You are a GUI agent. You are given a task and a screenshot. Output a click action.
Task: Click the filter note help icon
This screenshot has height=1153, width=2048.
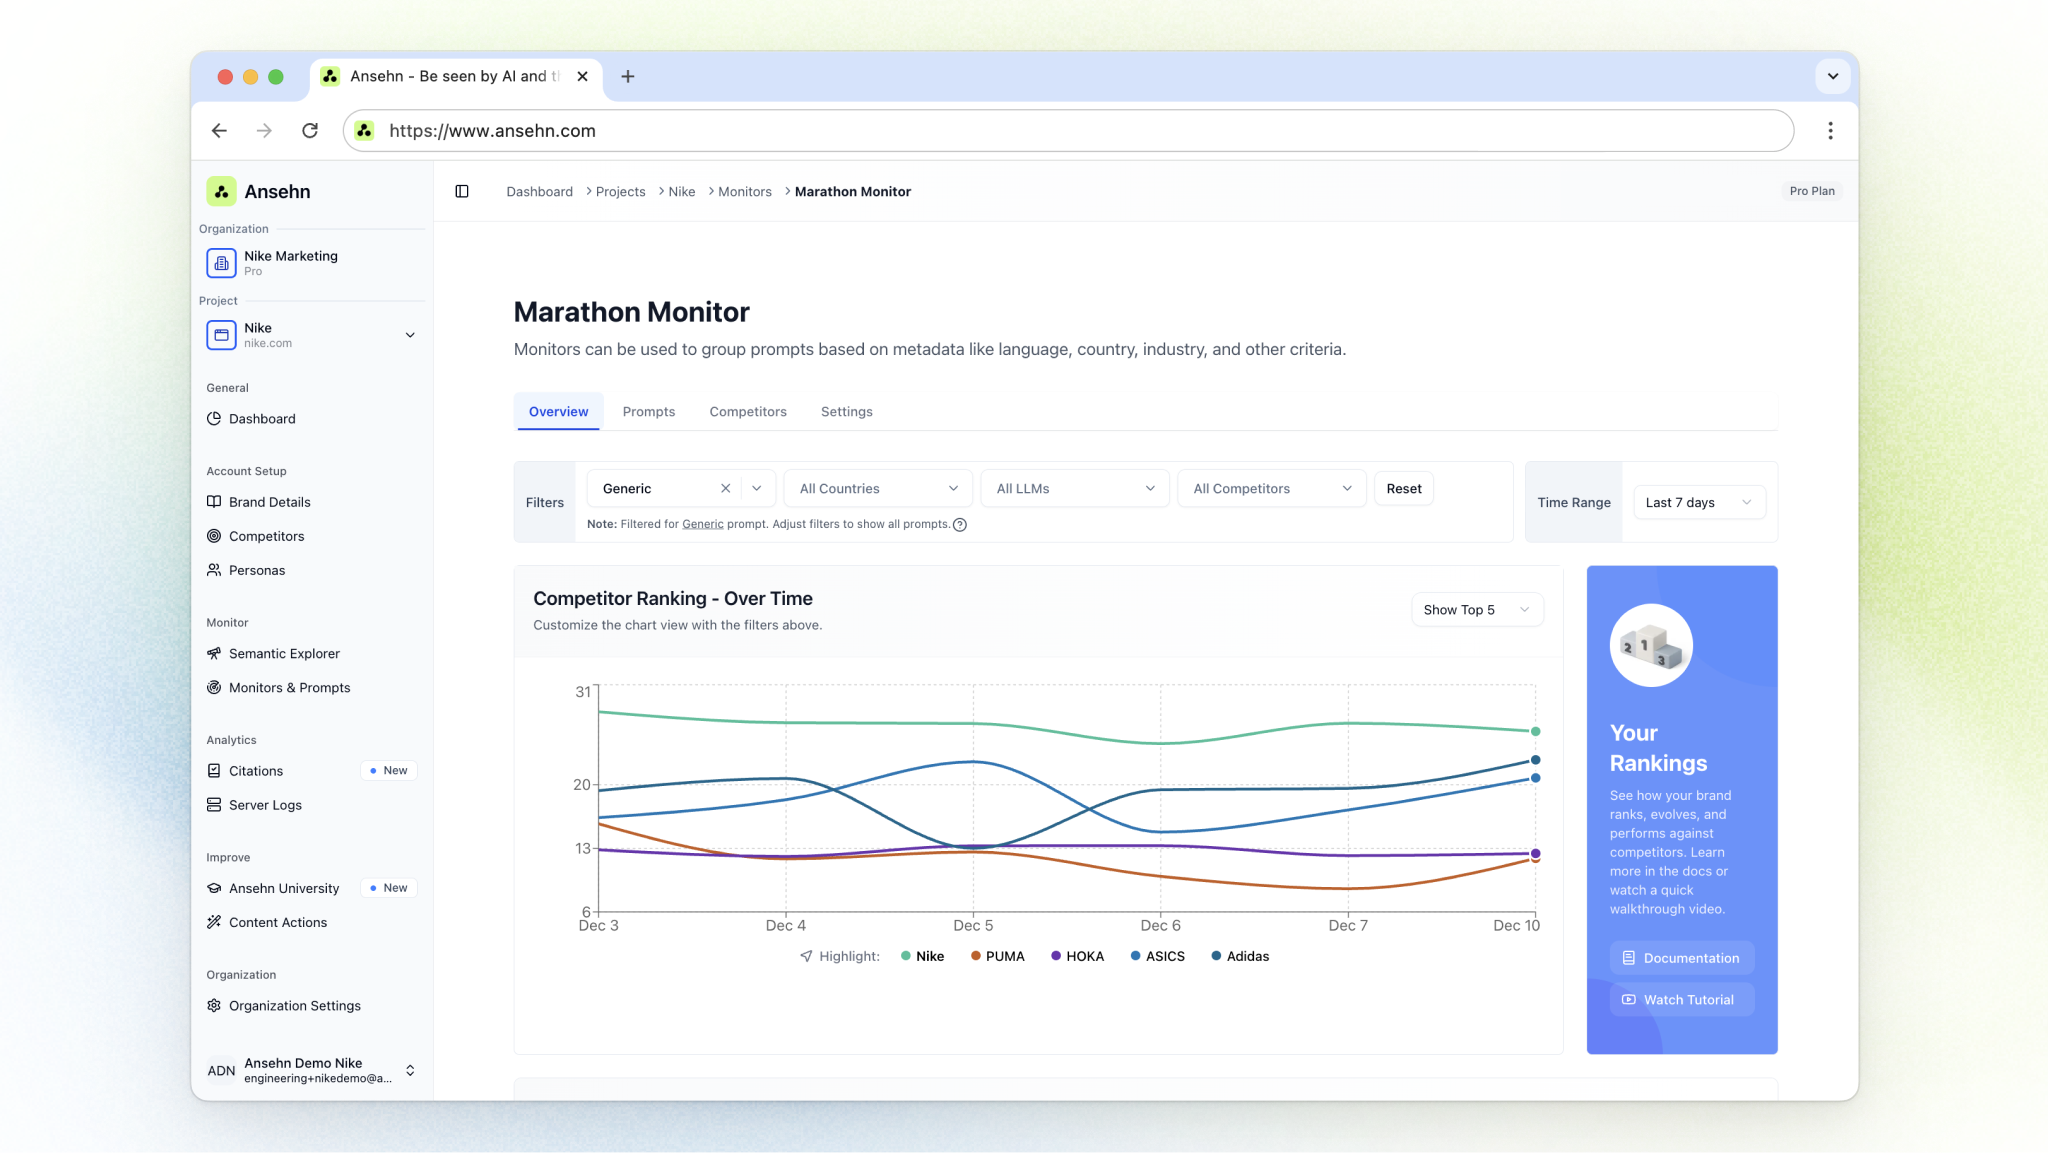[x=960, y=524]
